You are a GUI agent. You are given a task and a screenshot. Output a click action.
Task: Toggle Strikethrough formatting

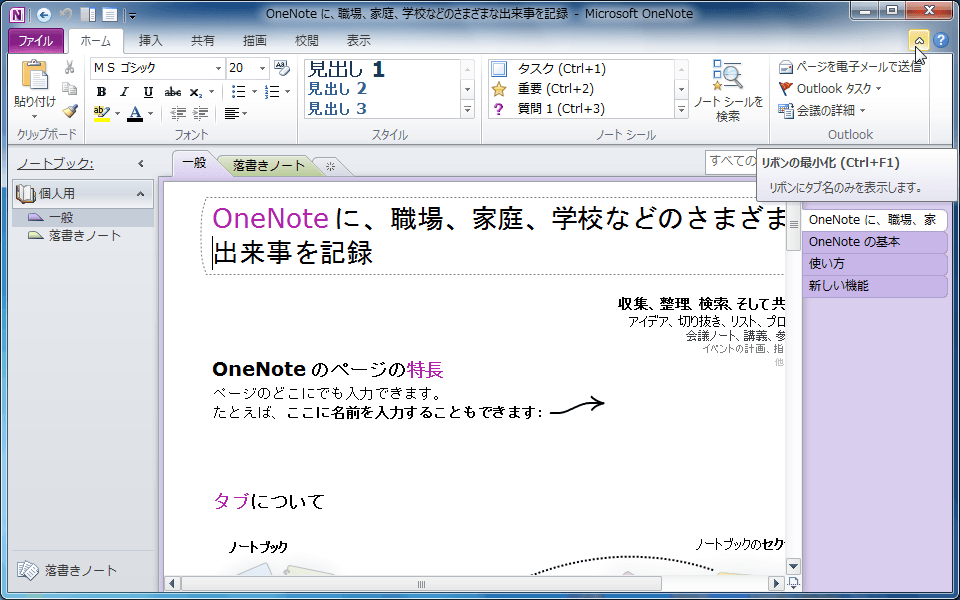click(173, 92)
